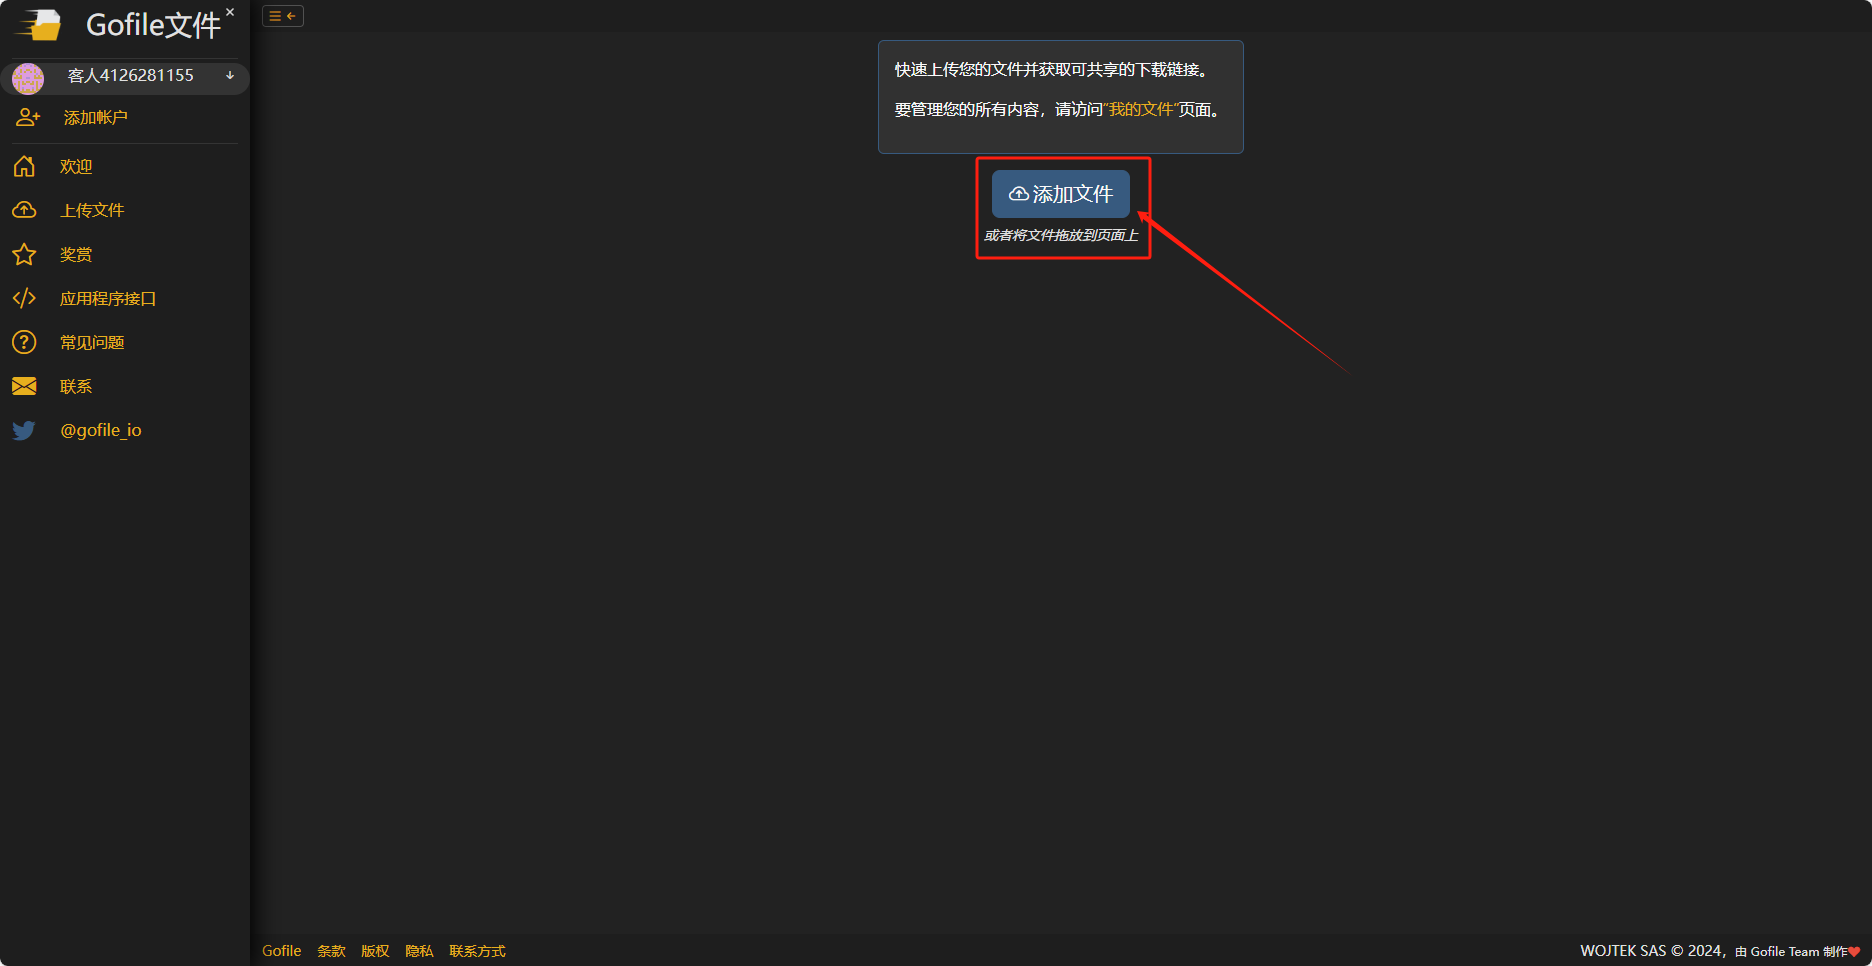The height and width of the screenshot is (966, 1872).
Task: Click the add account person icon
Action: [28, 118]
